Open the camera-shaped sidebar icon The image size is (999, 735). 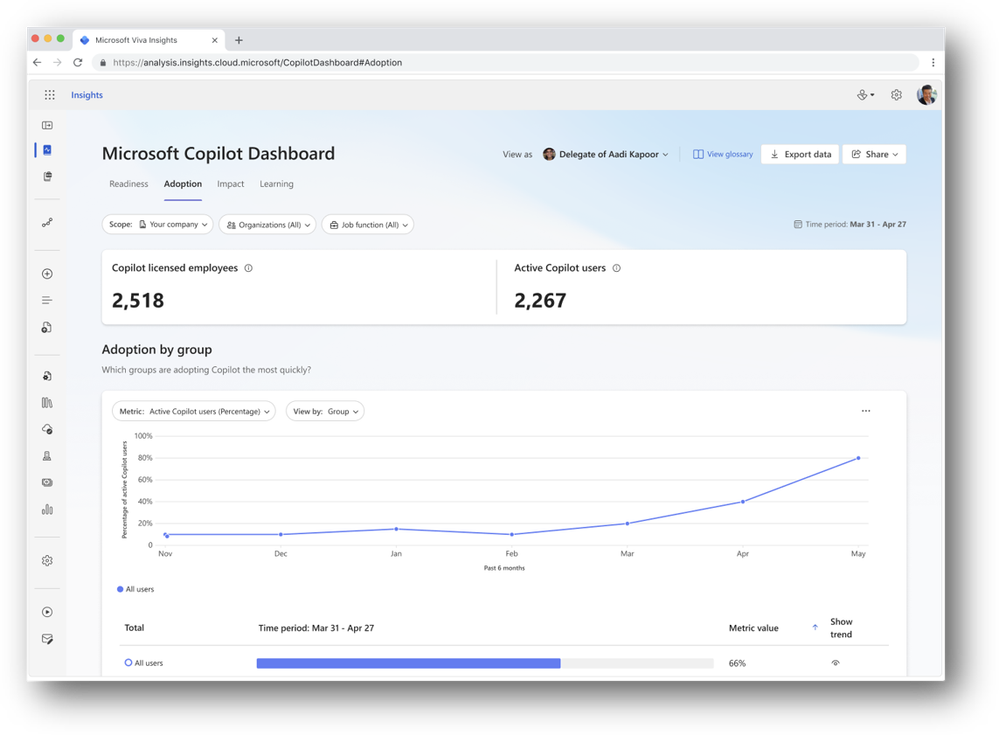[x=47, y=483]
